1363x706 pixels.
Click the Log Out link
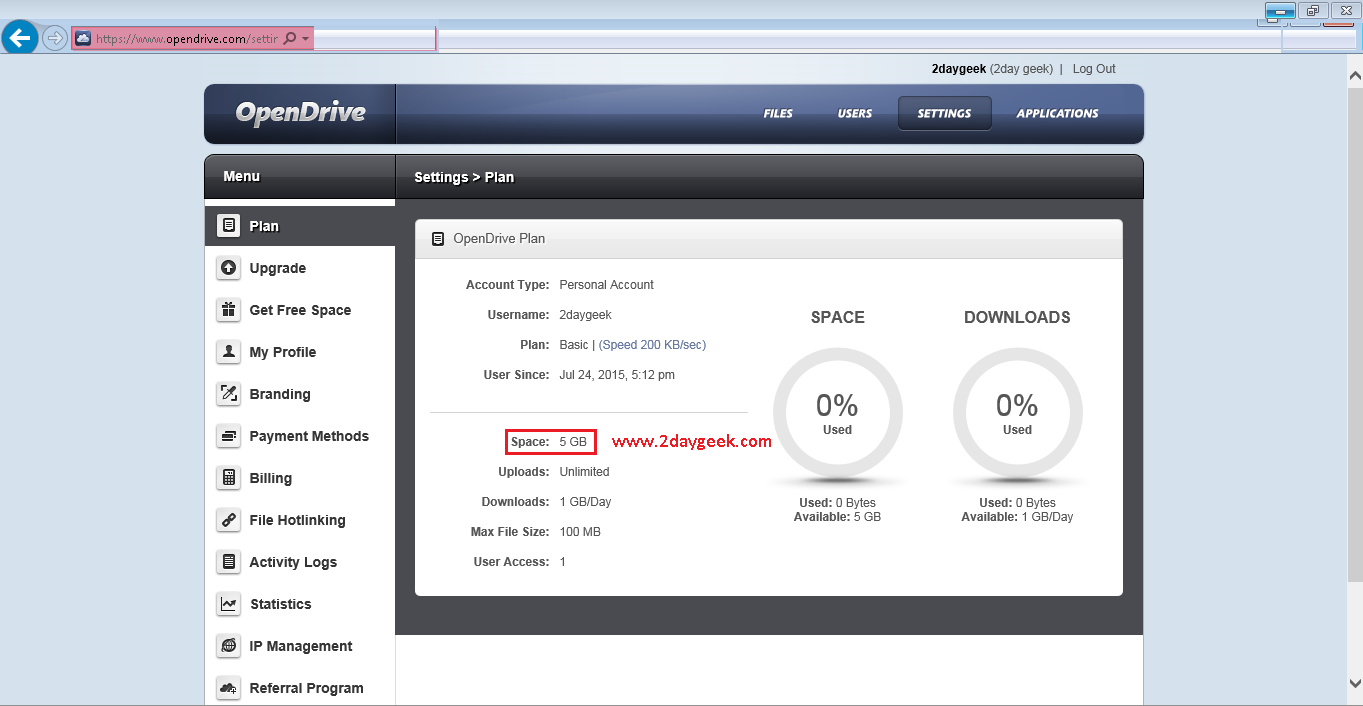click(x=1094, y=69)
